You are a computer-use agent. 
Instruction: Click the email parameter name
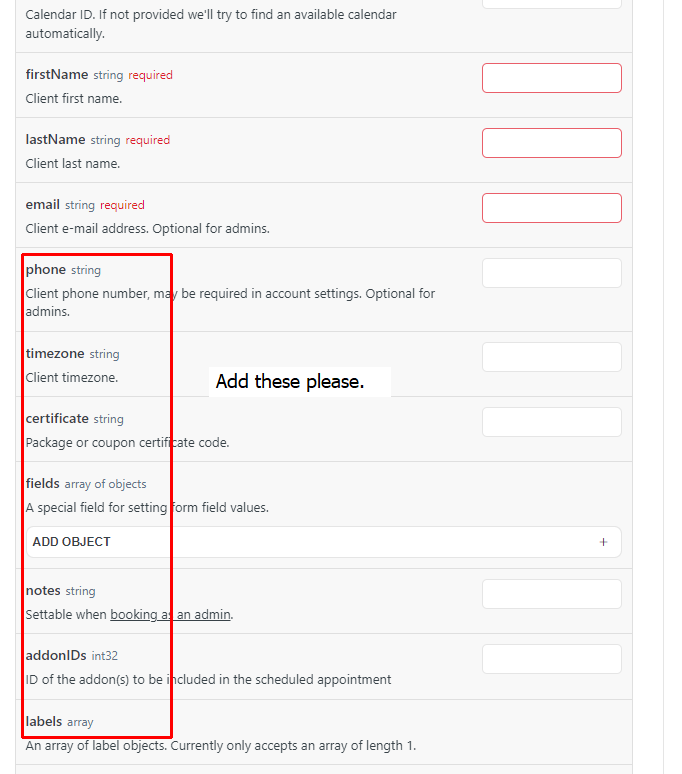pos(42,205)
